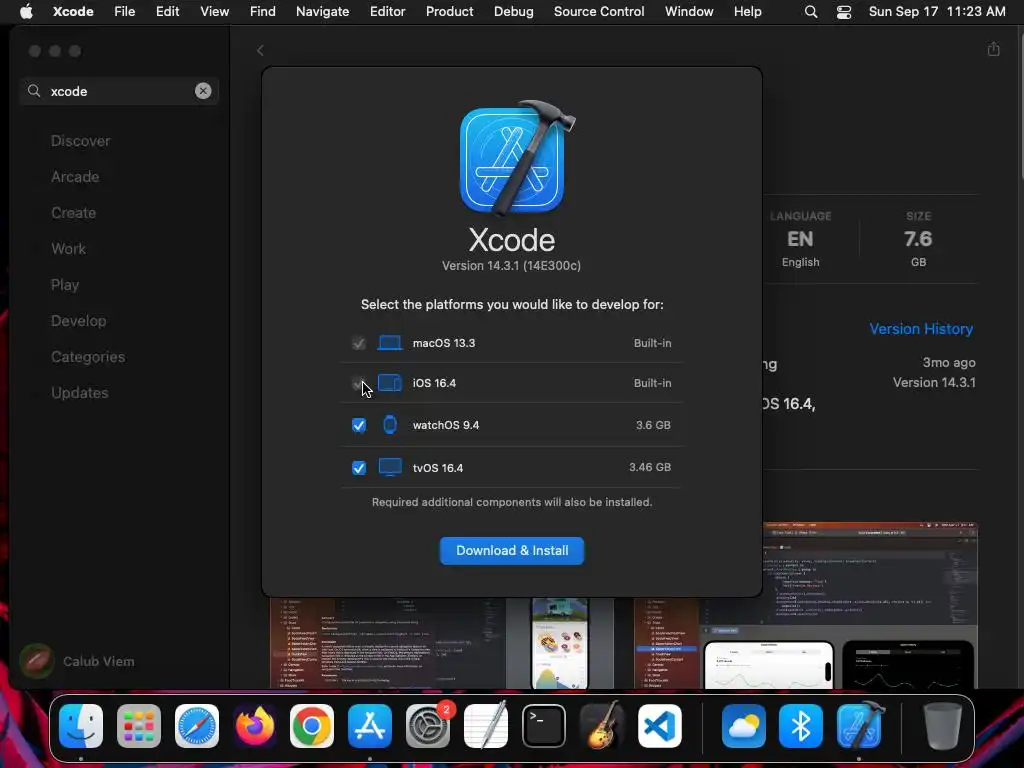Select Develop in App Store sidebar
This screenshot has width=1024, height=768.
coord(78,321)
